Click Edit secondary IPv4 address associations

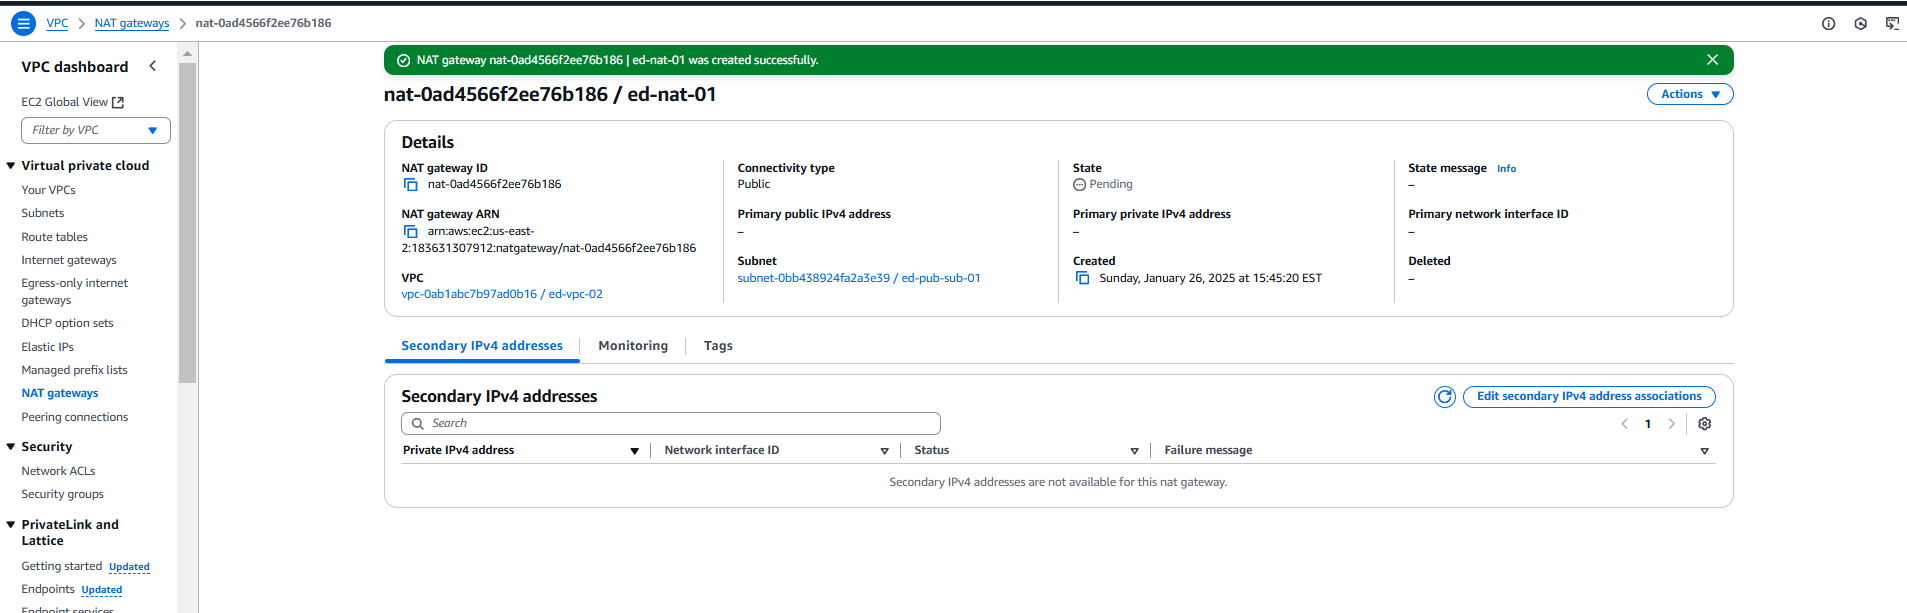(x=1589, y=397)
